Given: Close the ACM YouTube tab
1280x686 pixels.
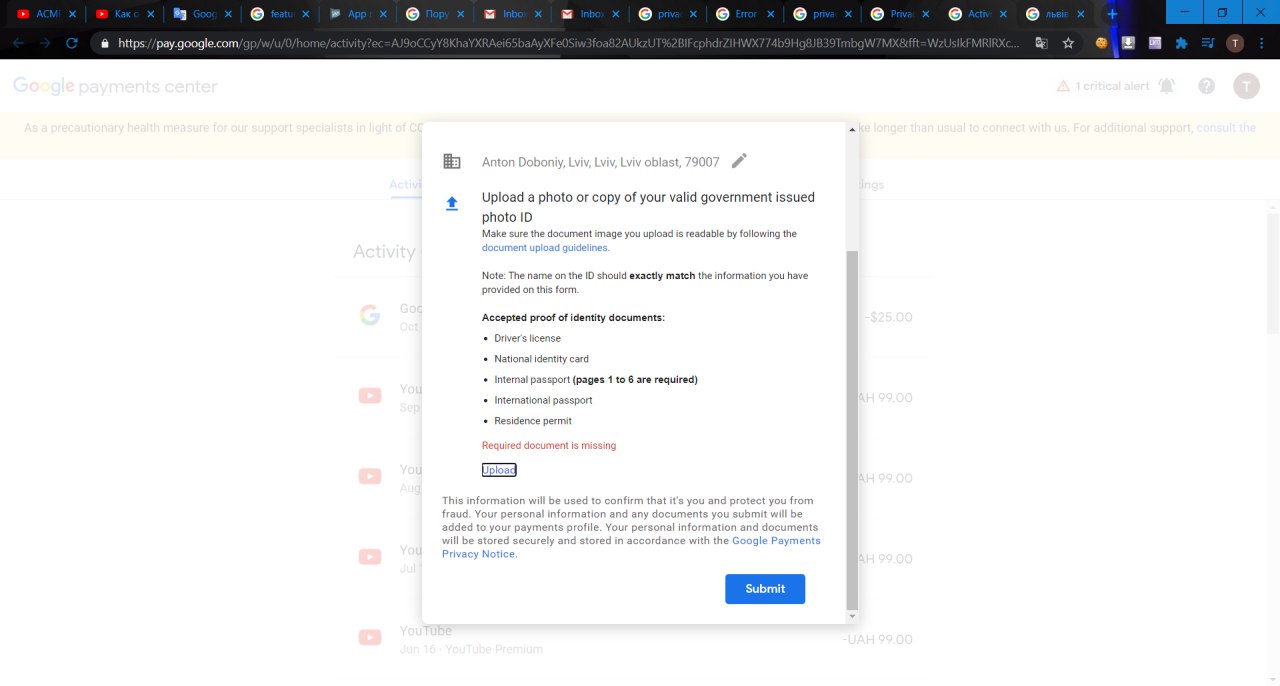Looking at the screenshot, I should pos(72,14).
